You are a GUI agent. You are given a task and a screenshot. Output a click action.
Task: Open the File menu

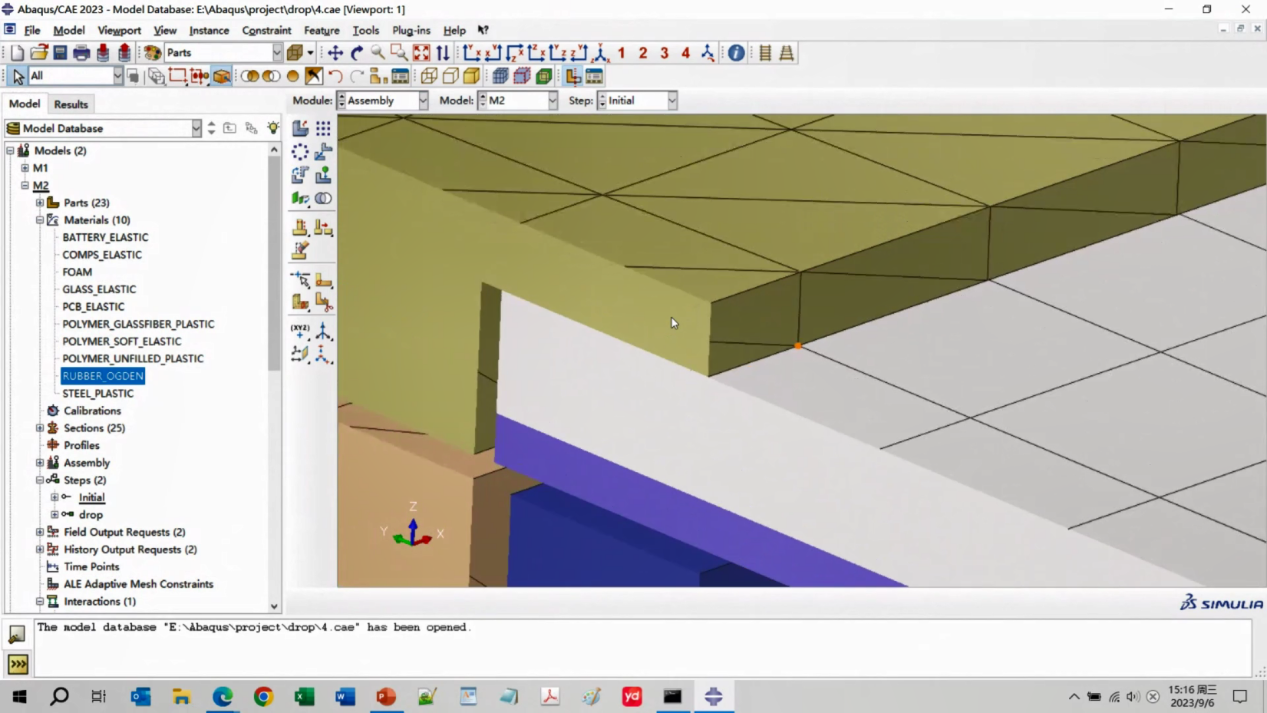[32, 30]
